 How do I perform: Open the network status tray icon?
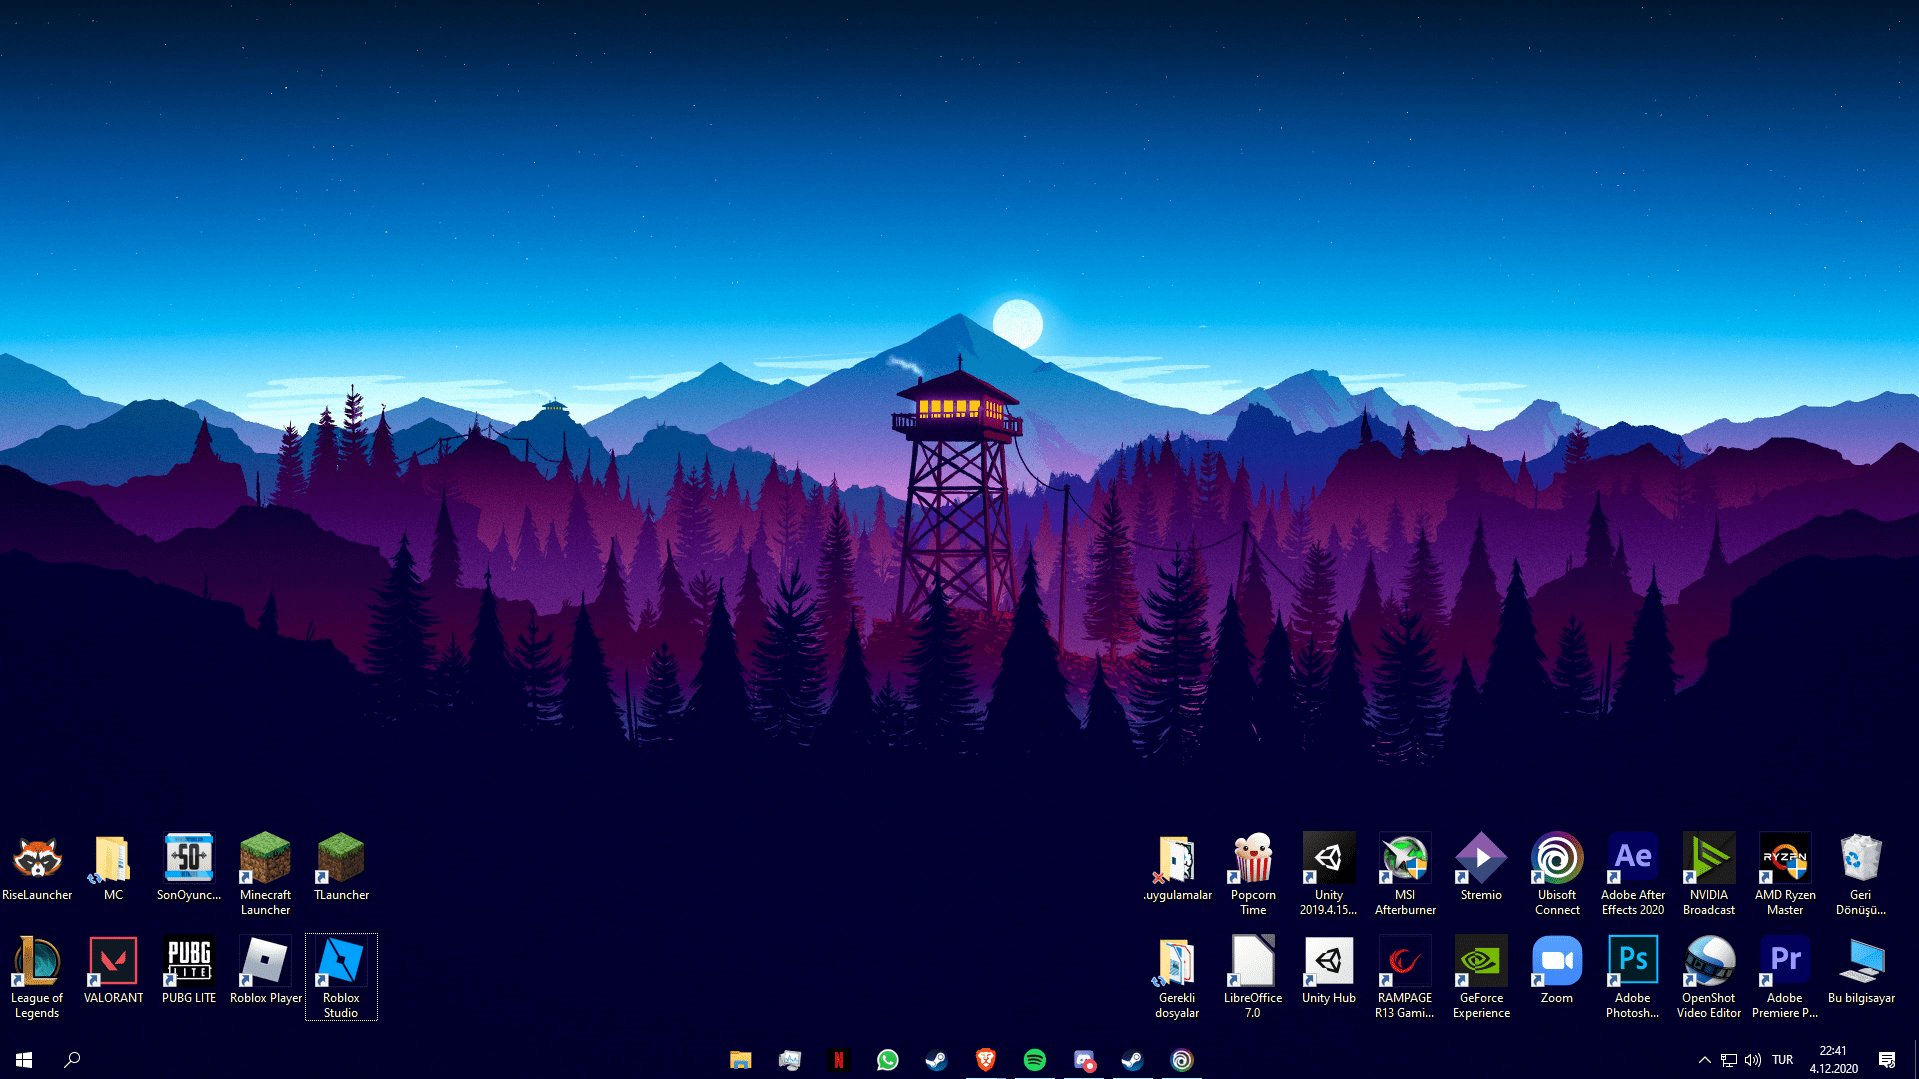[1728, 1059]
